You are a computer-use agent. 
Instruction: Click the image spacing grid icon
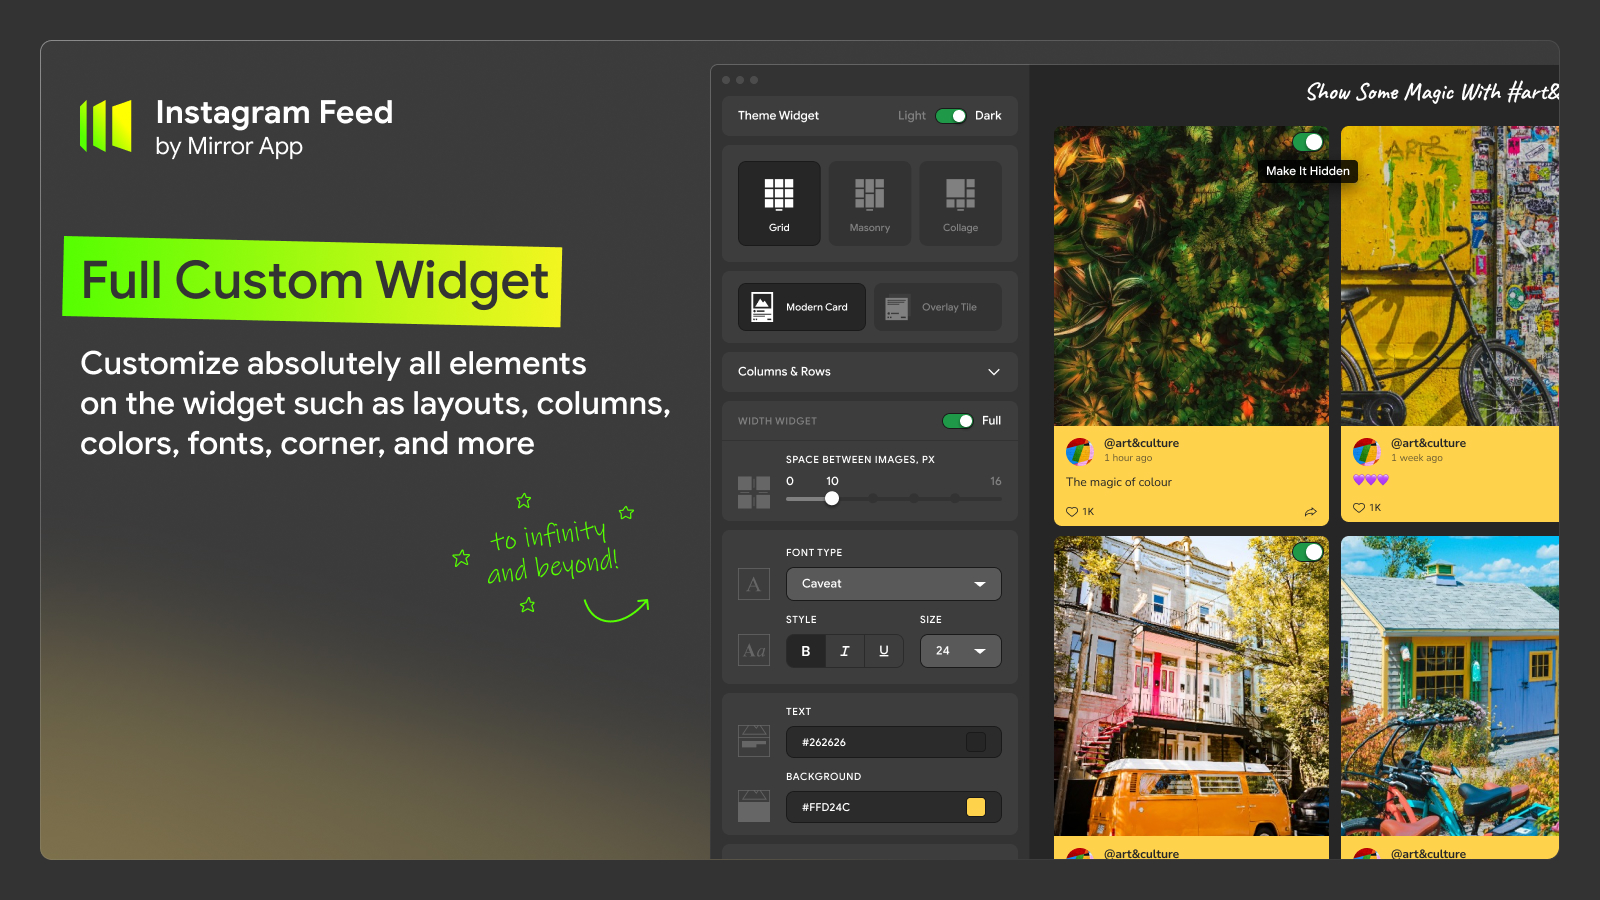tap(754, 492)
